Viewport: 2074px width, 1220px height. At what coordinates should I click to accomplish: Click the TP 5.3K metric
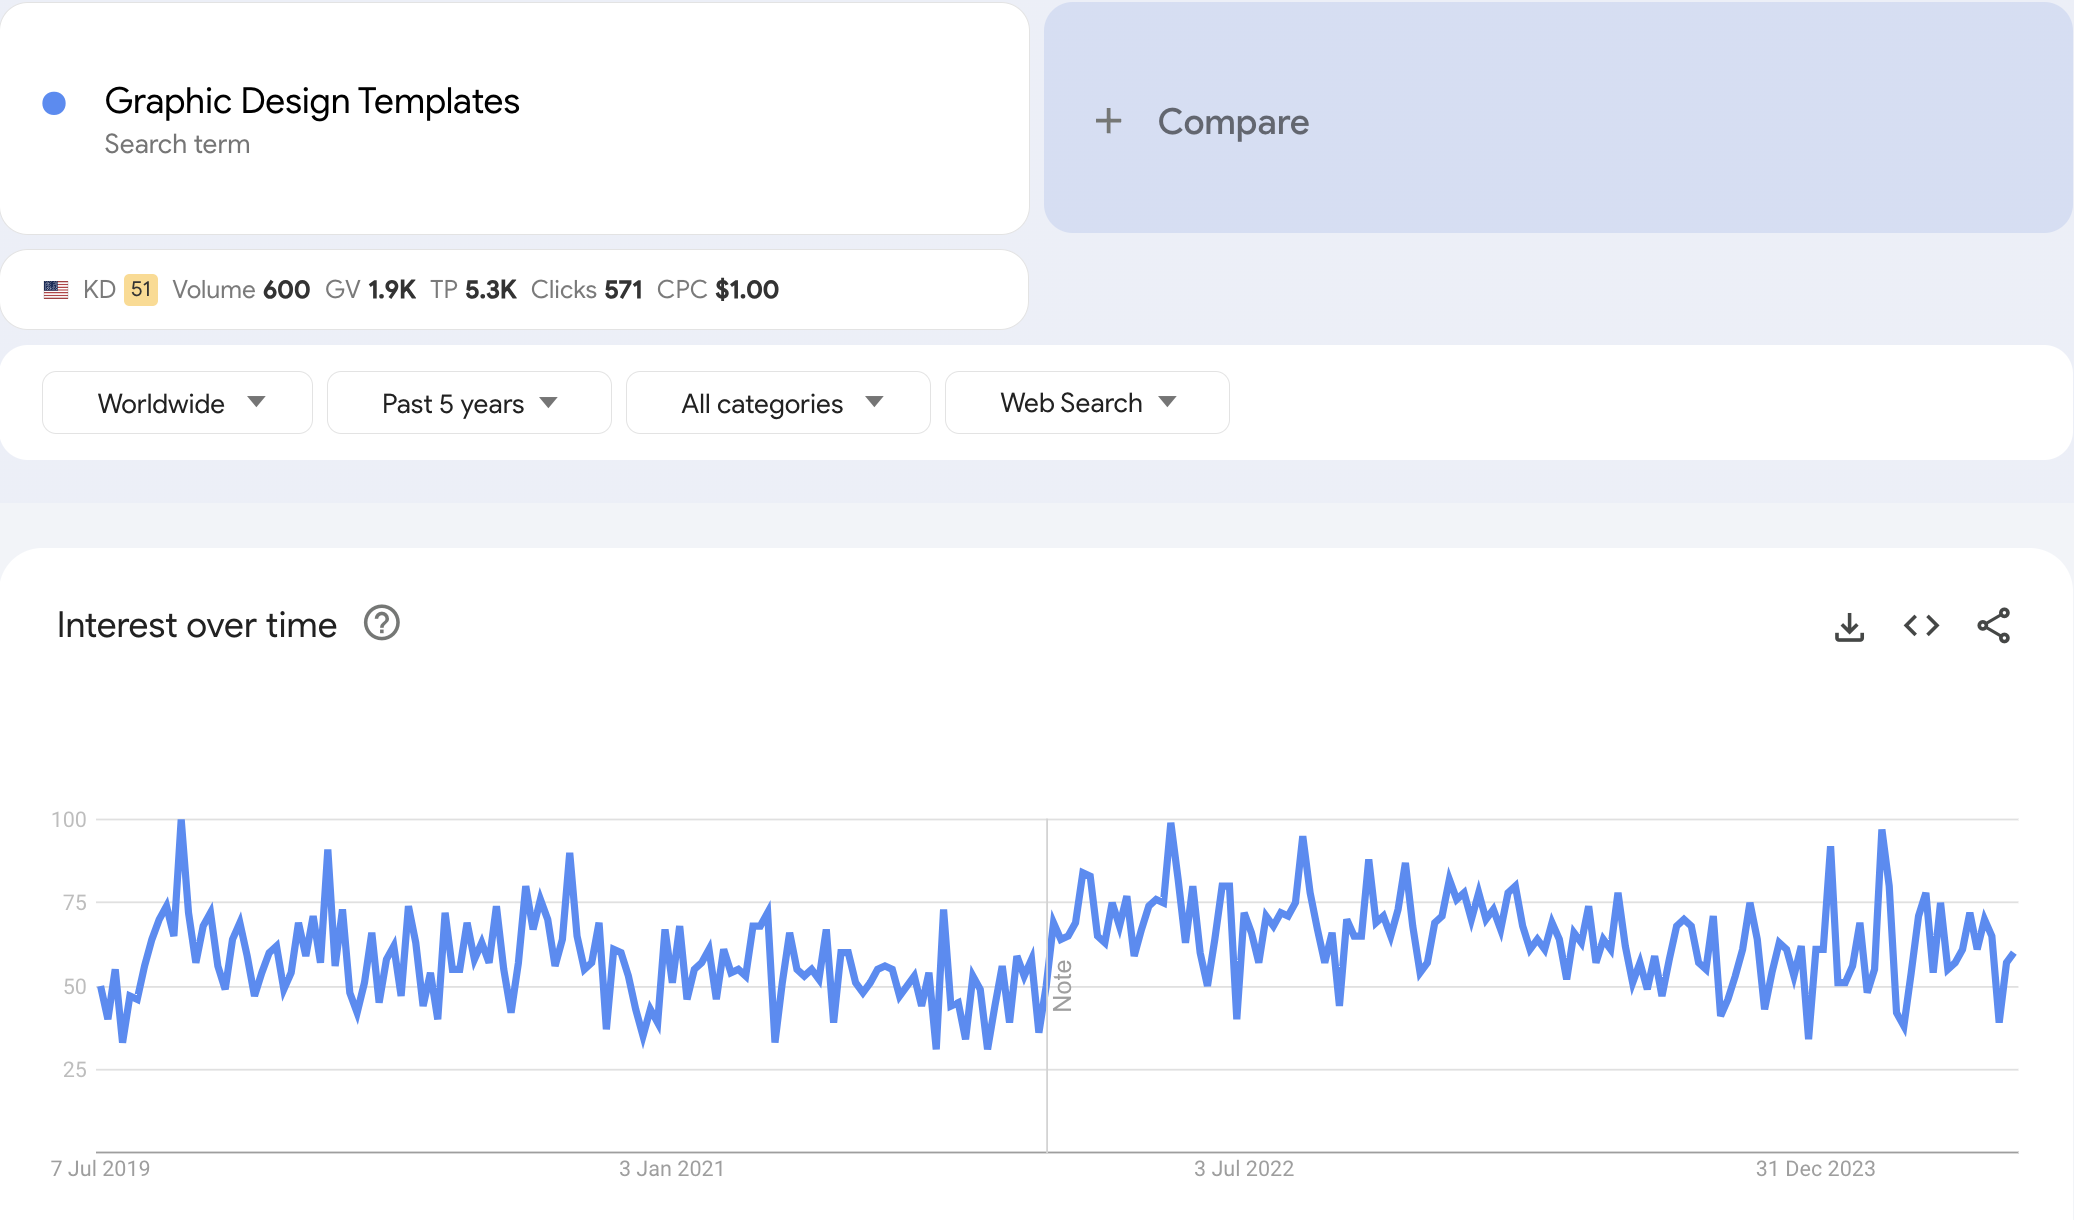click(x=473, y=290)
